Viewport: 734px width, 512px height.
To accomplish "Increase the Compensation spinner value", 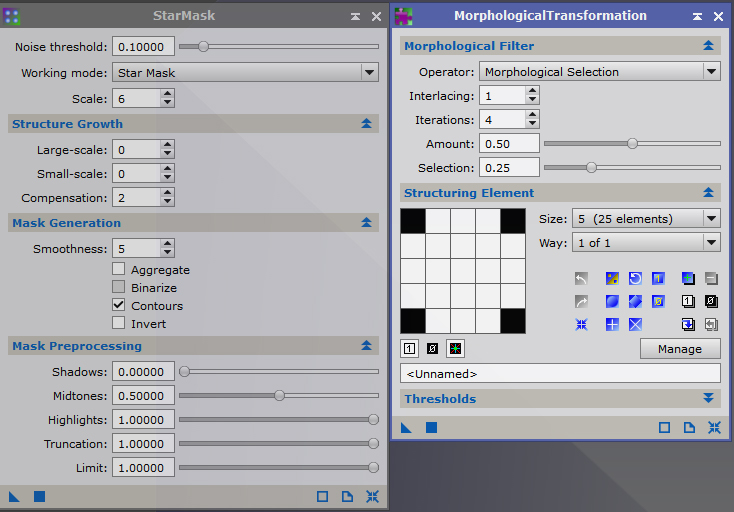I will tap(168, 193).
